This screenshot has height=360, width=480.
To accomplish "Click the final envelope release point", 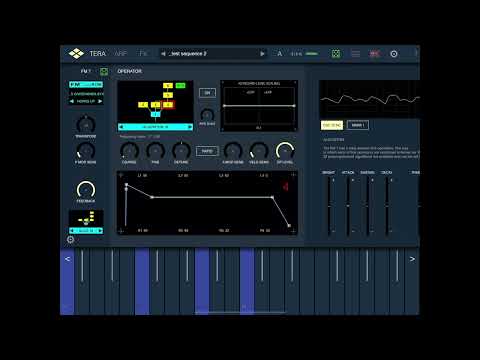I will tap(289, 226).
